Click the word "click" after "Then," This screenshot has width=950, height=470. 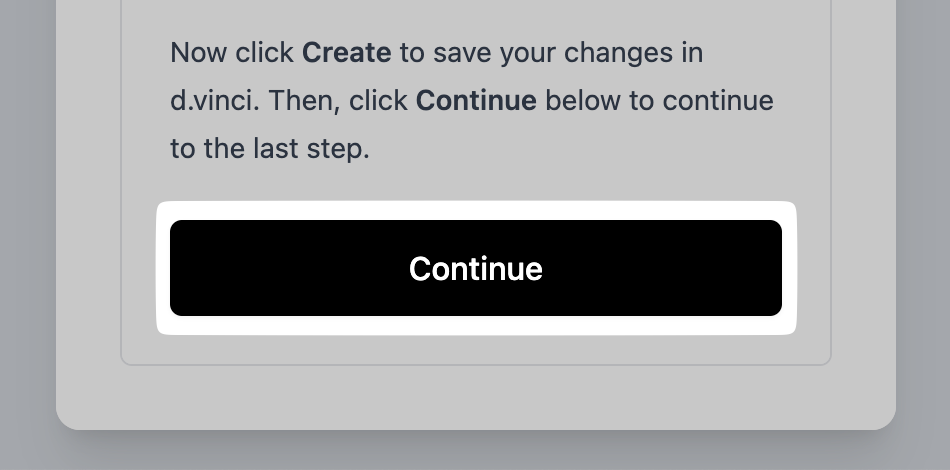(x=378, y=101)
